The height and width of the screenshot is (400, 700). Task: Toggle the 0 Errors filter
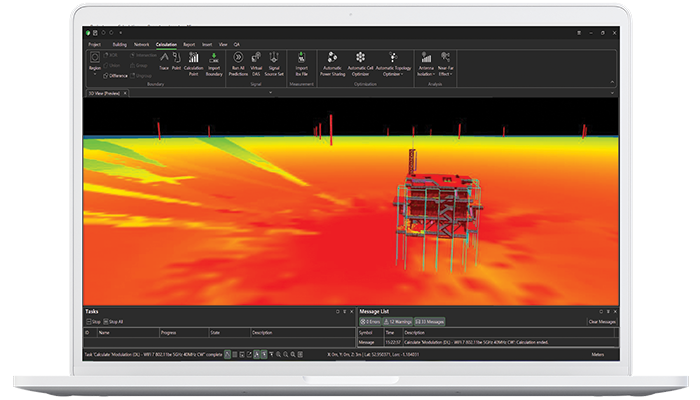pyautogui.click(x=370, y=322)
